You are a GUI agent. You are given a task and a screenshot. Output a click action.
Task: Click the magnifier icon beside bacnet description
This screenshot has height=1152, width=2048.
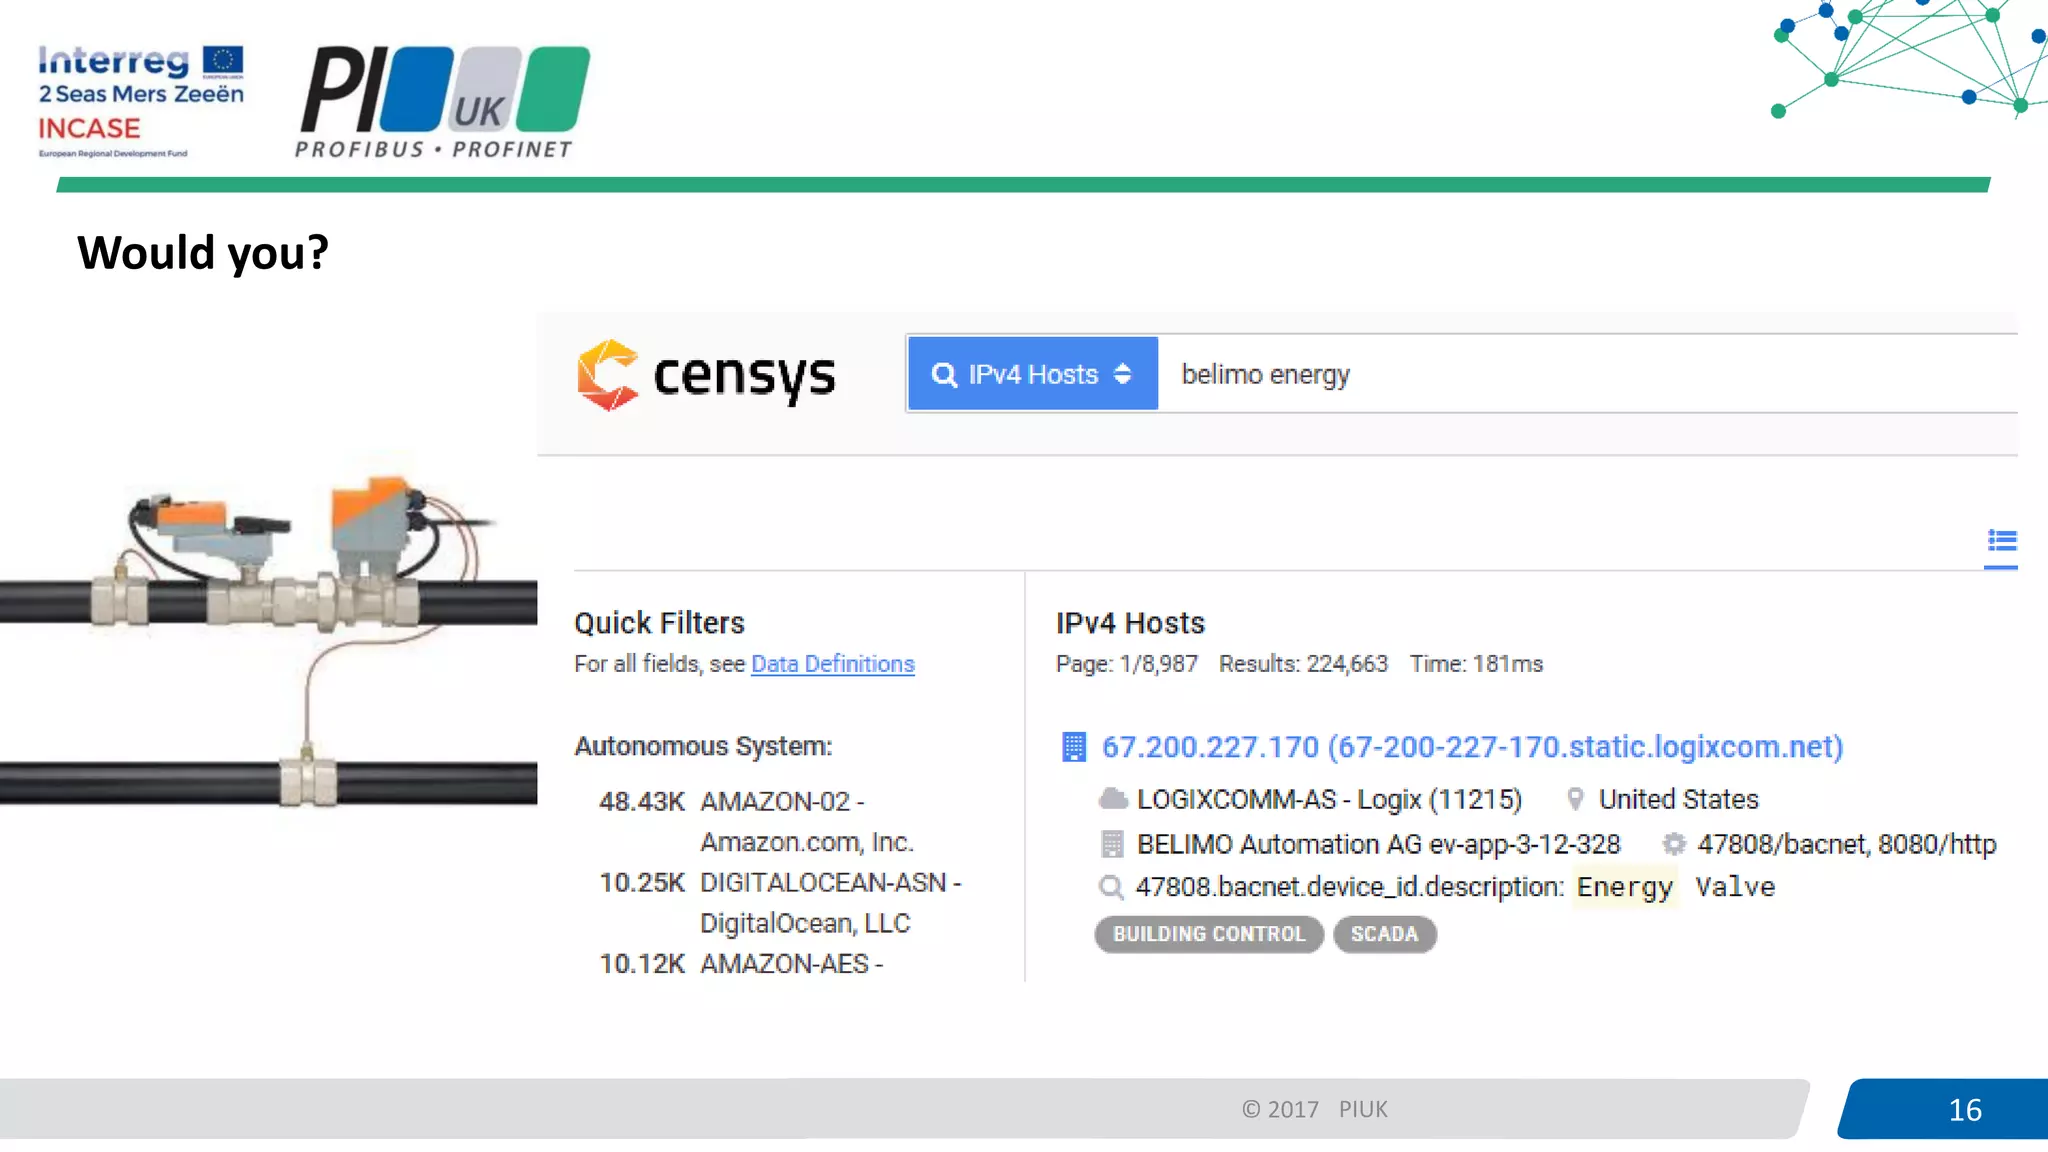click(x=1110, y=887)
